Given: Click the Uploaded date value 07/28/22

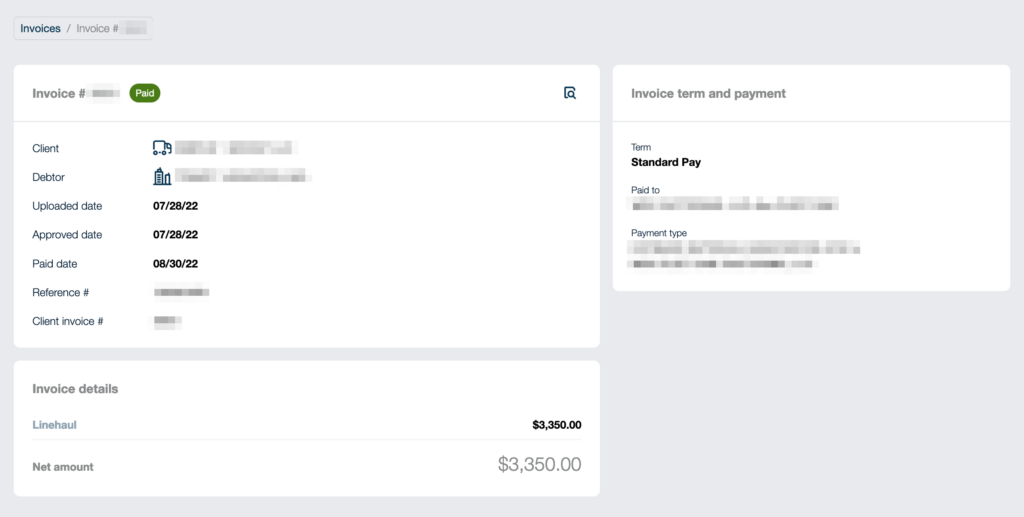Looking at the screenshot, I should coord(176,206).
